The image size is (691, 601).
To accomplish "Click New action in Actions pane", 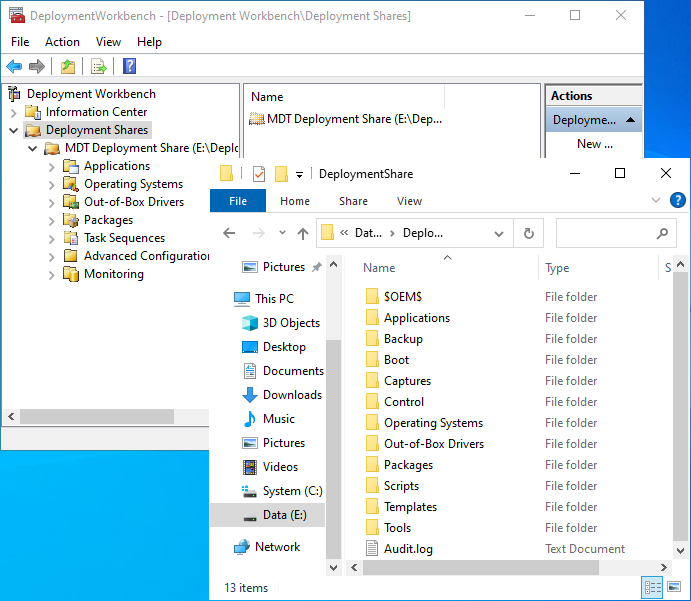I will click(594, 144).
